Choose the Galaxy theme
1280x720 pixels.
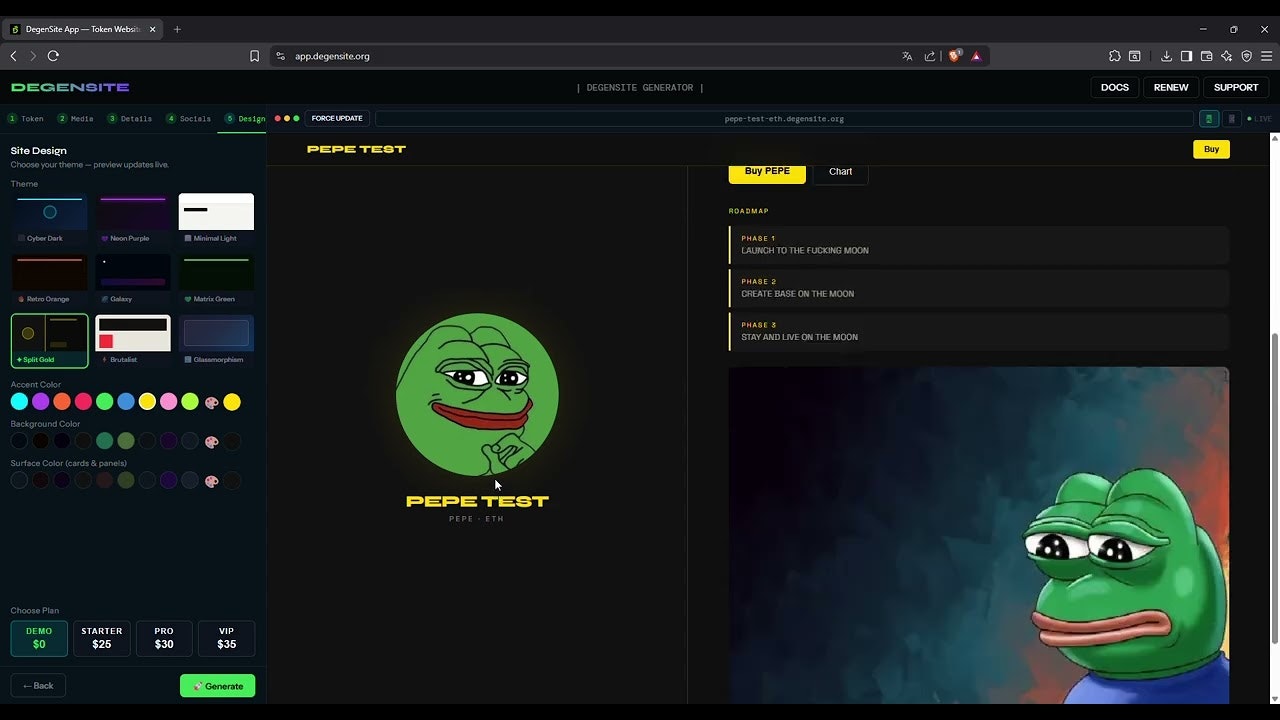[x=133, y=280]
